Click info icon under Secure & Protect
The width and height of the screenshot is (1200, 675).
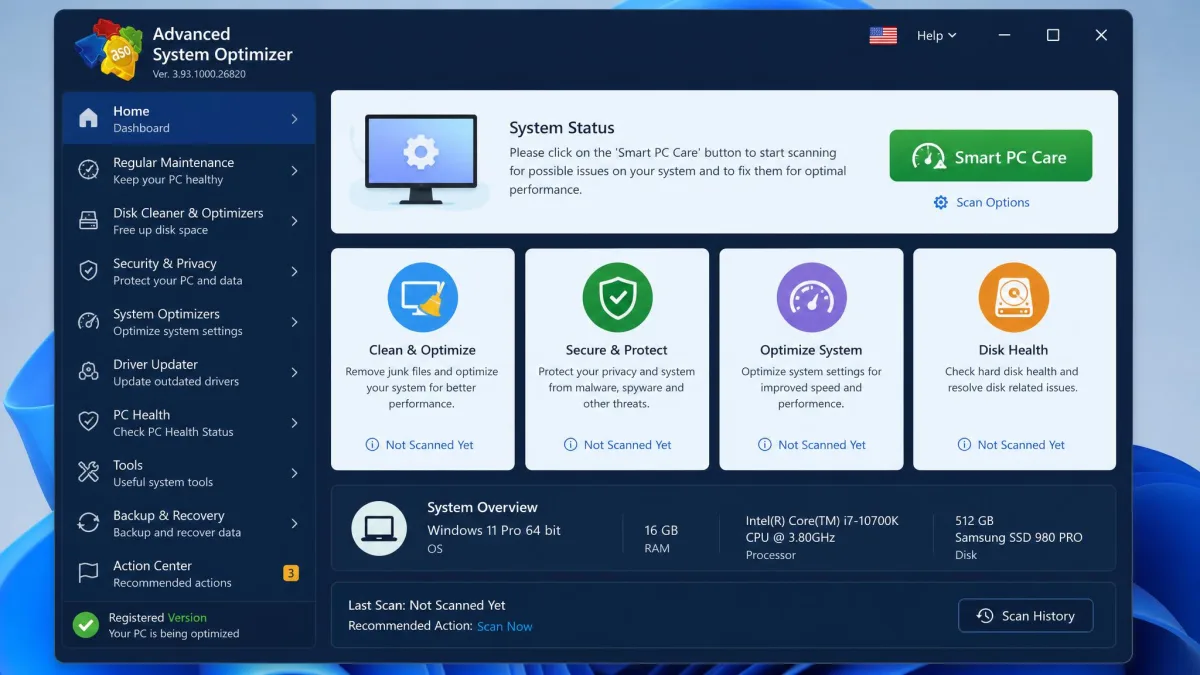tap(570, 445)
